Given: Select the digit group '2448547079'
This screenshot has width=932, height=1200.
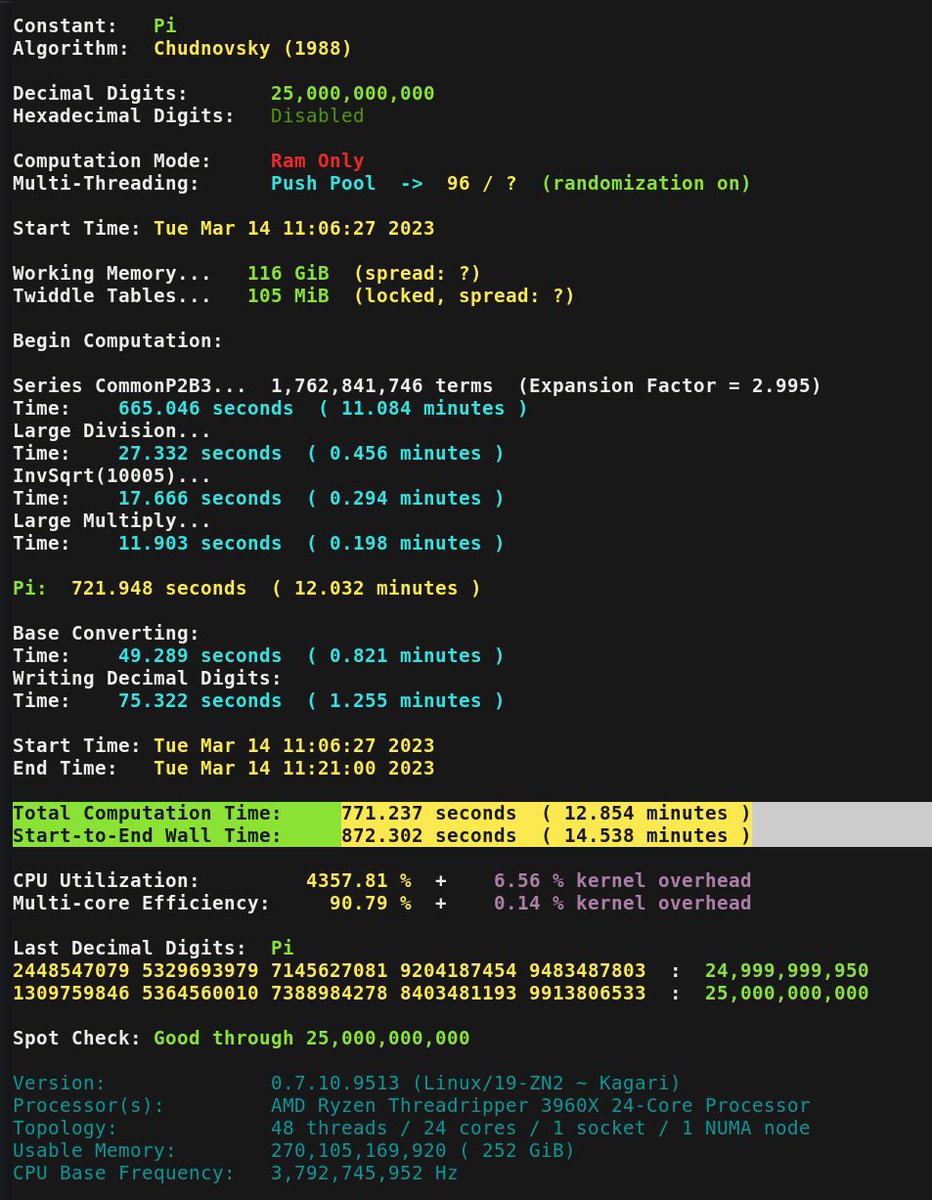Looking at the screenshot, I should pyautogui.click(x=71, y=970).
